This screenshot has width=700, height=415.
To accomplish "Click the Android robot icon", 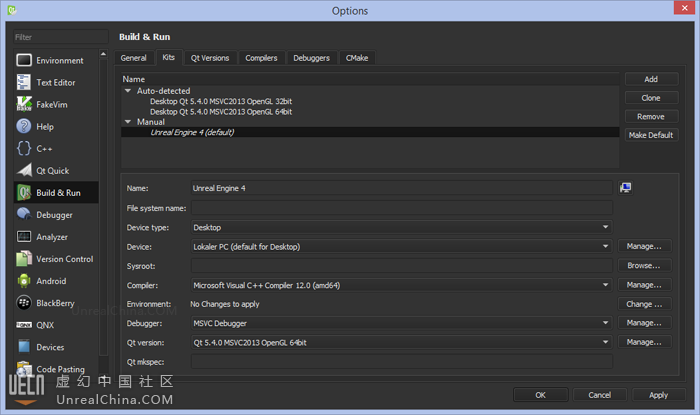I will pos(24,281).
